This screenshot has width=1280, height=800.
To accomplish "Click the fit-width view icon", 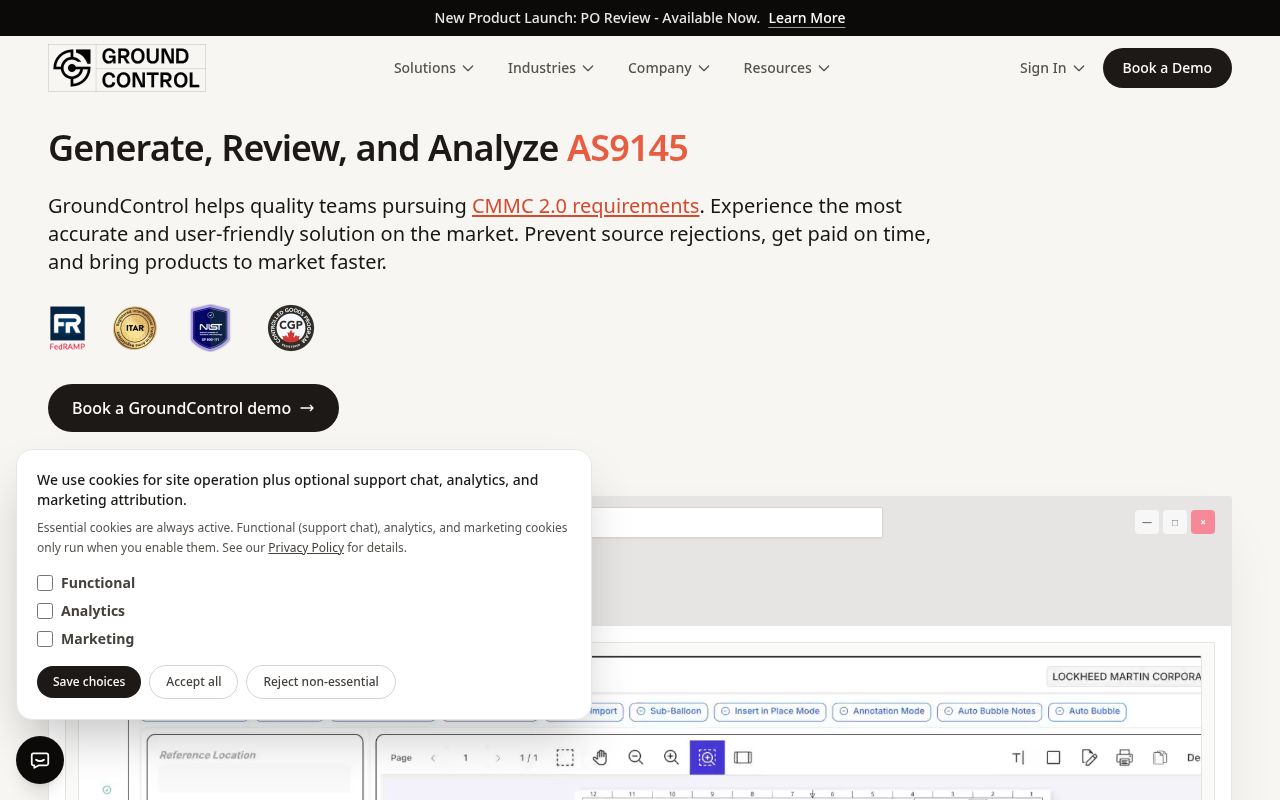I will coord(743,758).
